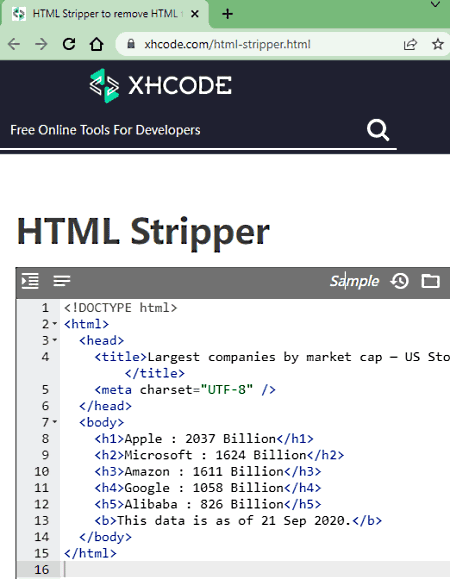Screen dimensions: 450x579
Task: Click the closing </body> tag line
Action: pos(105,537)
